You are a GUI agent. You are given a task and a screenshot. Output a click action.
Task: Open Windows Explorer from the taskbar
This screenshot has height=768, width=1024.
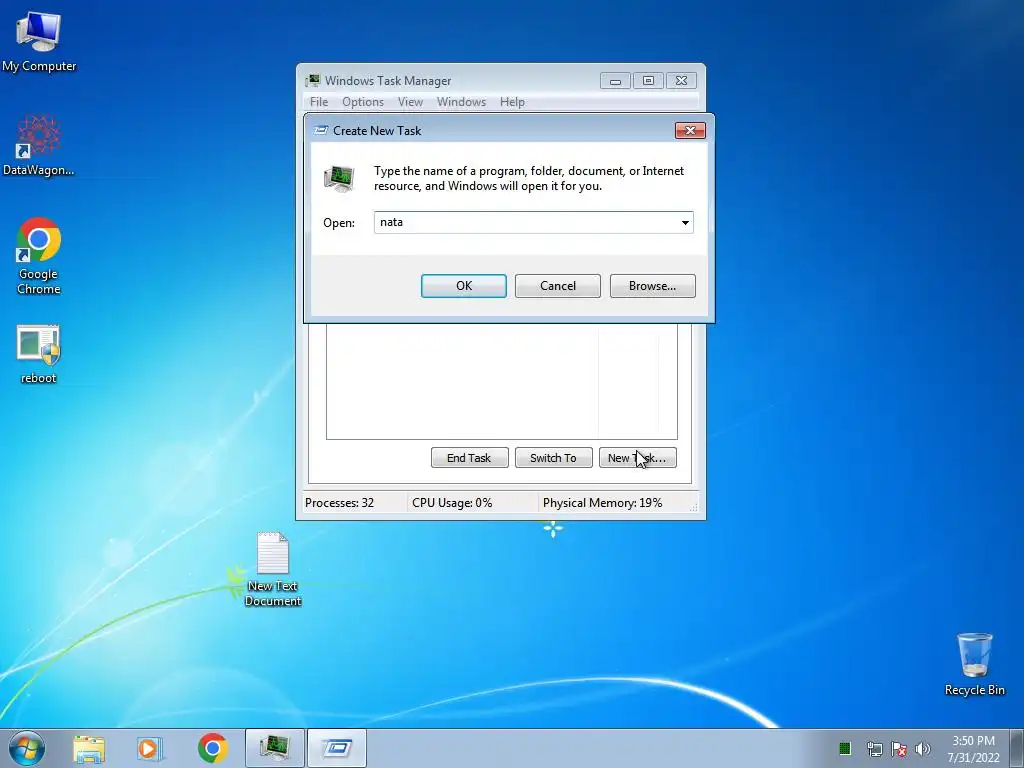(89, 748)
